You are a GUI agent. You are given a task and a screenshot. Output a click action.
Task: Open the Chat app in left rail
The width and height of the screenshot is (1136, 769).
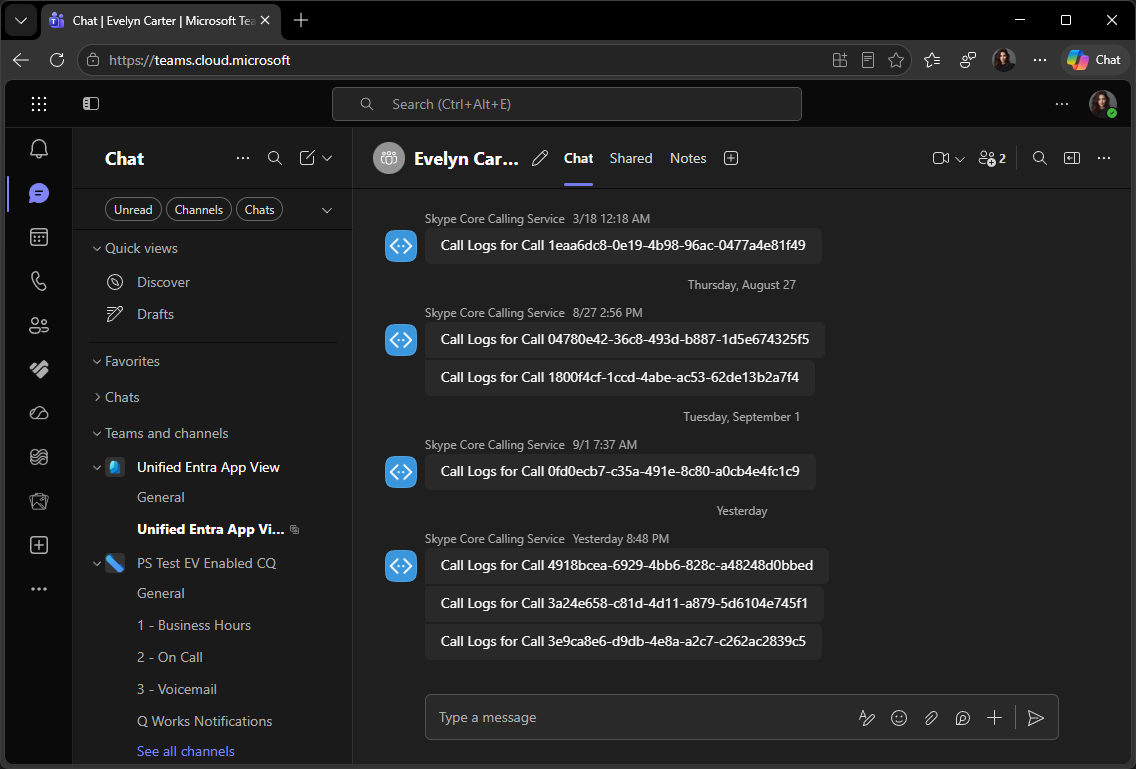tap(39, 194)
